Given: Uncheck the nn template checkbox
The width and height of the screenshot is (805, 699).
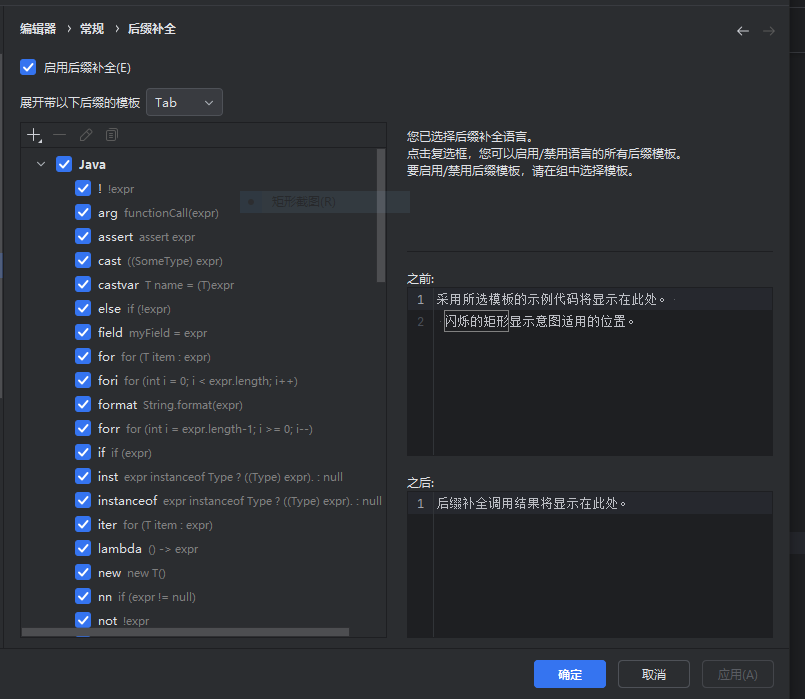Looking at the screenshot, I should pyautogui.click(x=83, y=596).
